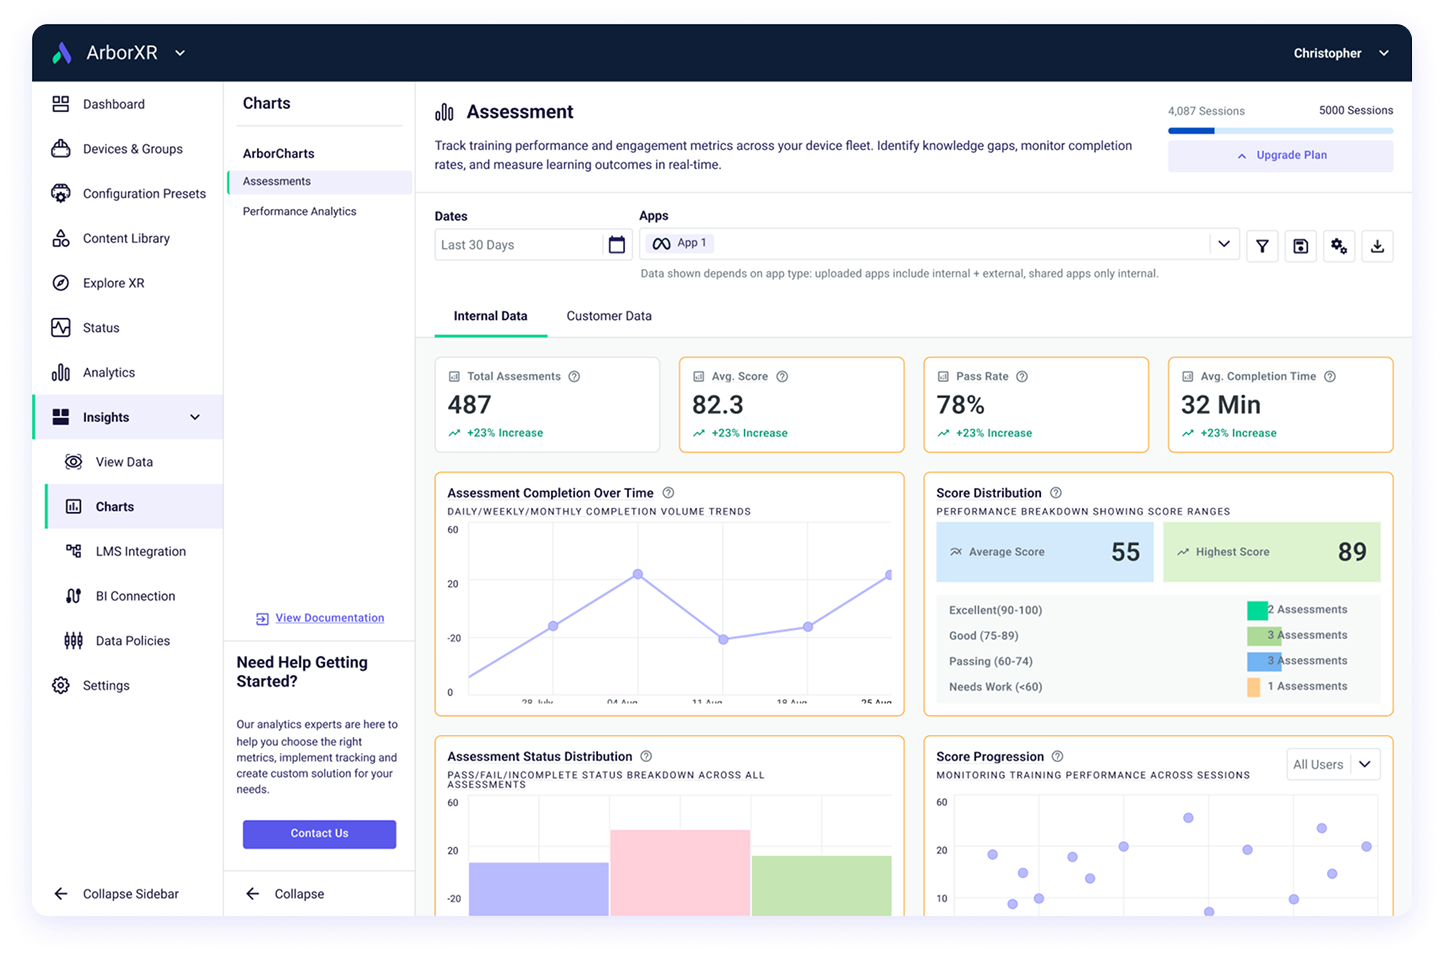Select the filter funnel icon
This screenshot has width=1444, height=956.
click(1262, 245)
